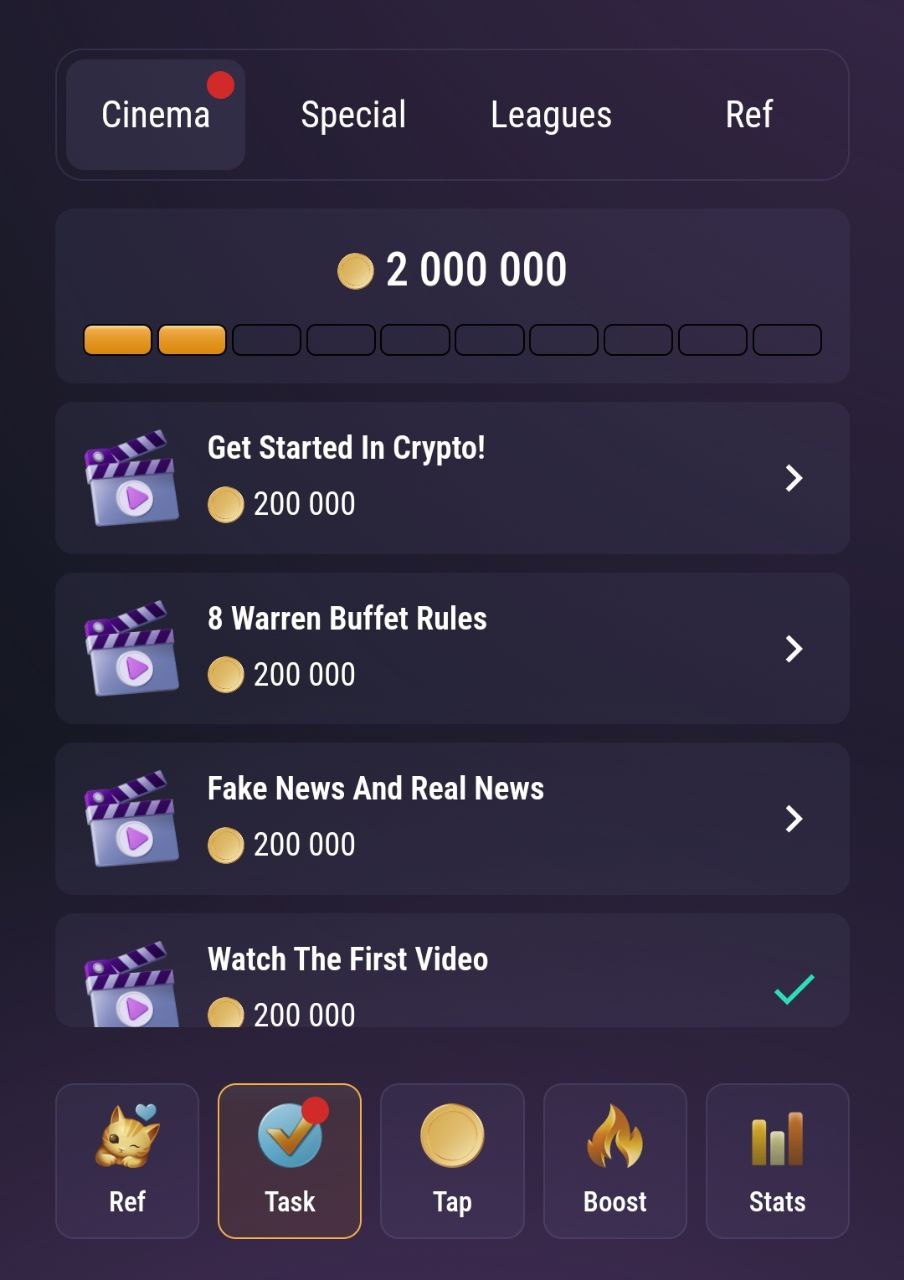Select the Cinema tab
Image resolution: width=904 pixels, height=1280 pixels.
click(156, 115)
